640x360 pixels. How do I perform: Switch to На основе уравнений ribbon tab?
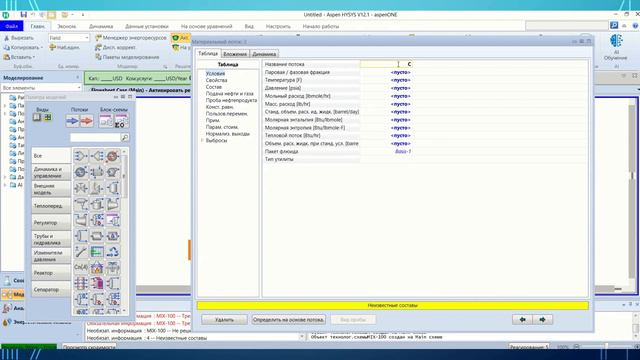(x=207, y=26)
